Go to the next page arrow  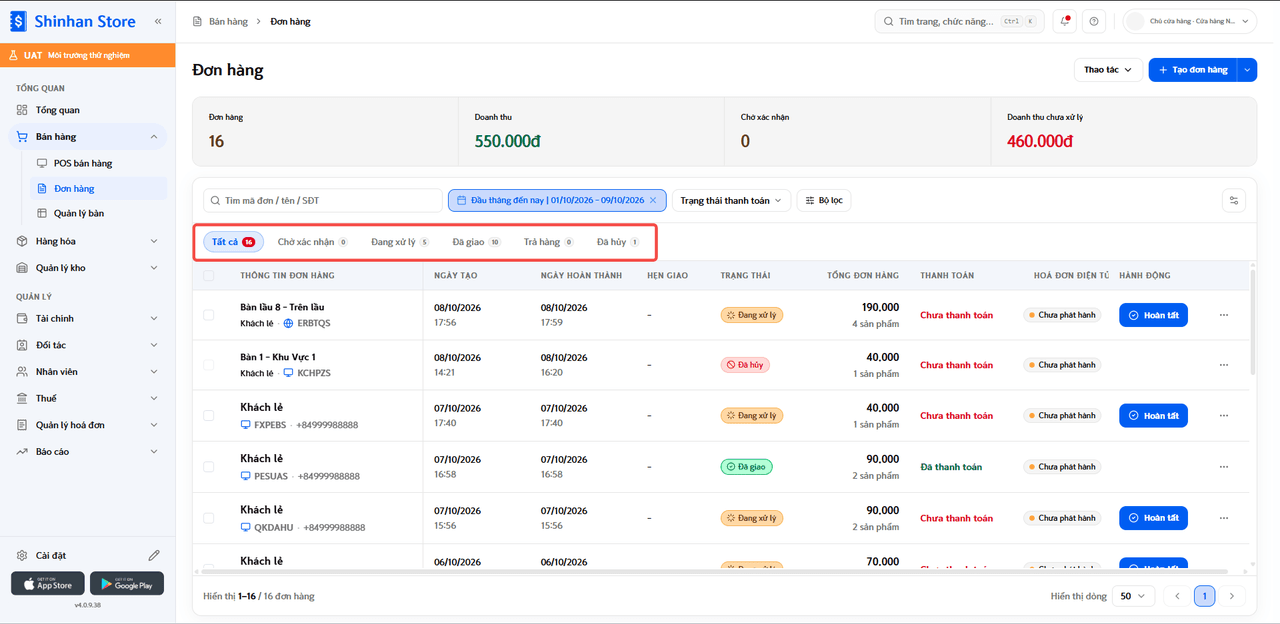pyautogui.click(x=1232, y=596)
